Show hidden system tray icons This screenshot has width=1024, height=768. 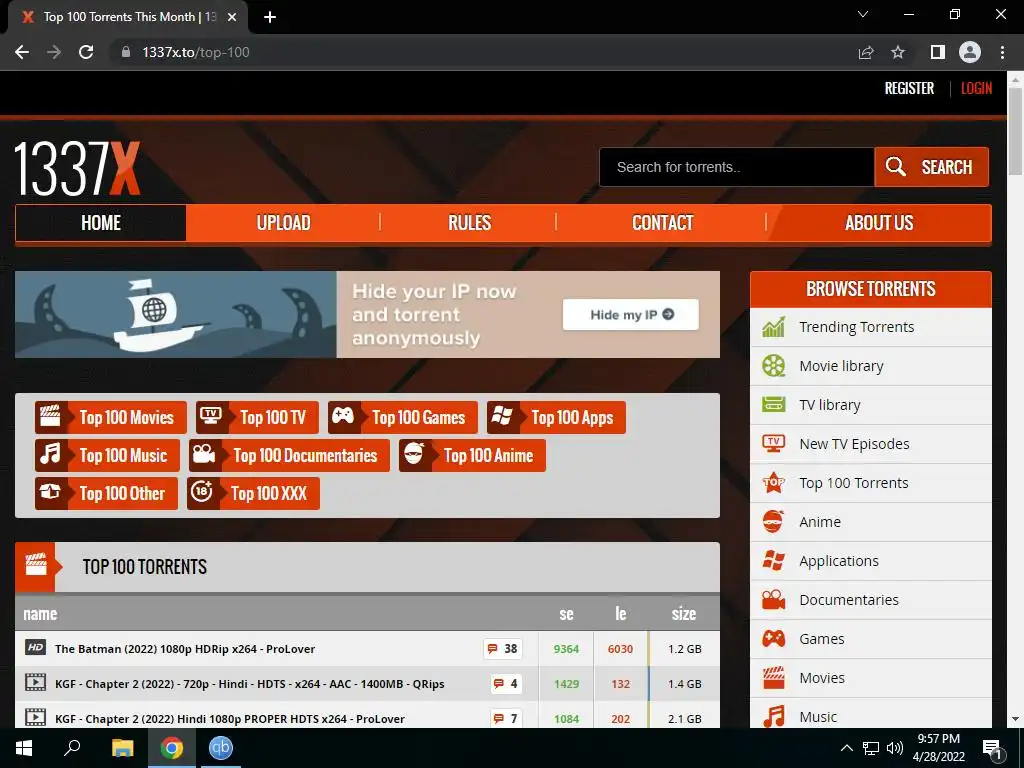click(846, 748)
